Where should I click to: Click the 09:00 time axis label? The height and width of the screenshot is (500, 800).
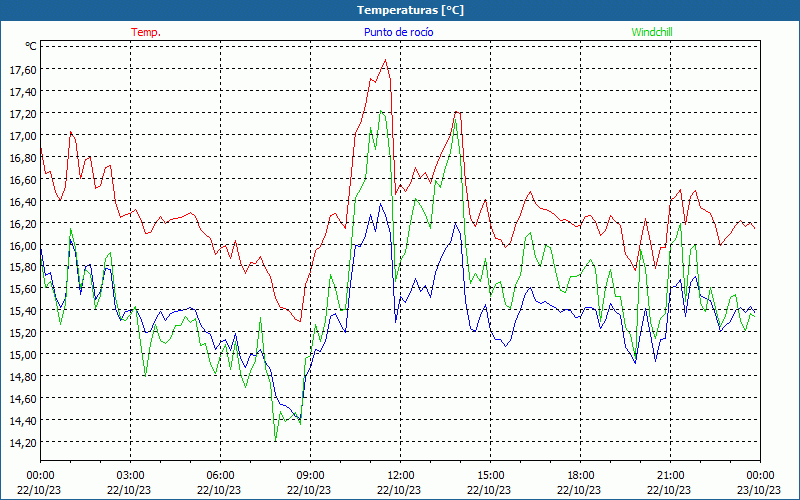[x=310, y=476]
